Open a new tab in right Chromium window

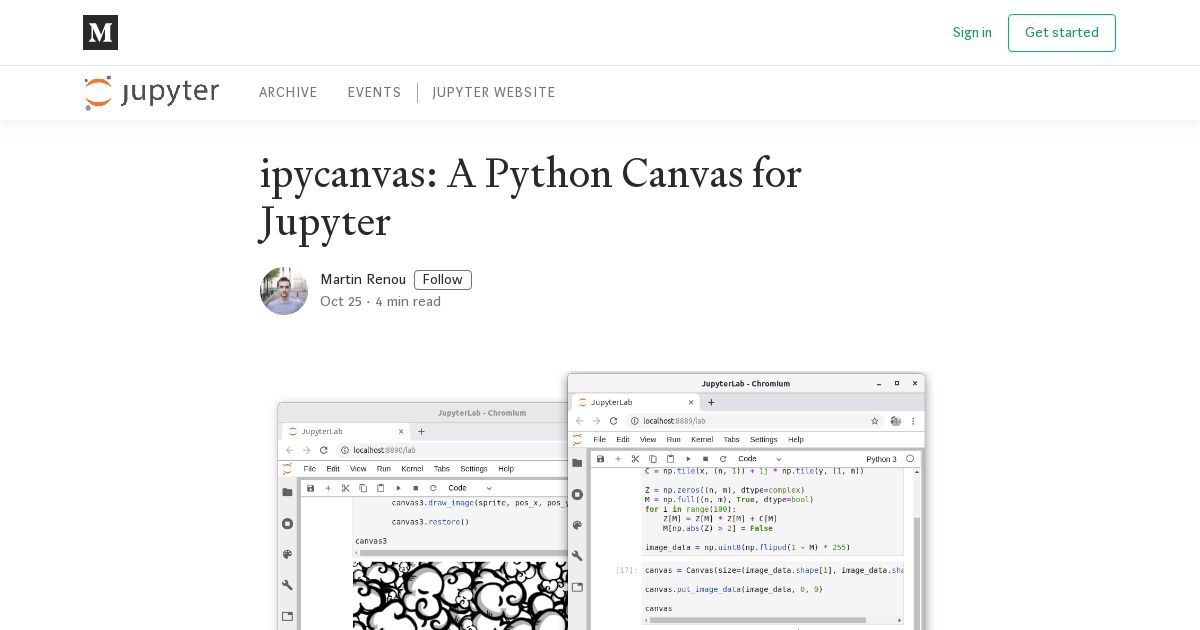point(711,402)
